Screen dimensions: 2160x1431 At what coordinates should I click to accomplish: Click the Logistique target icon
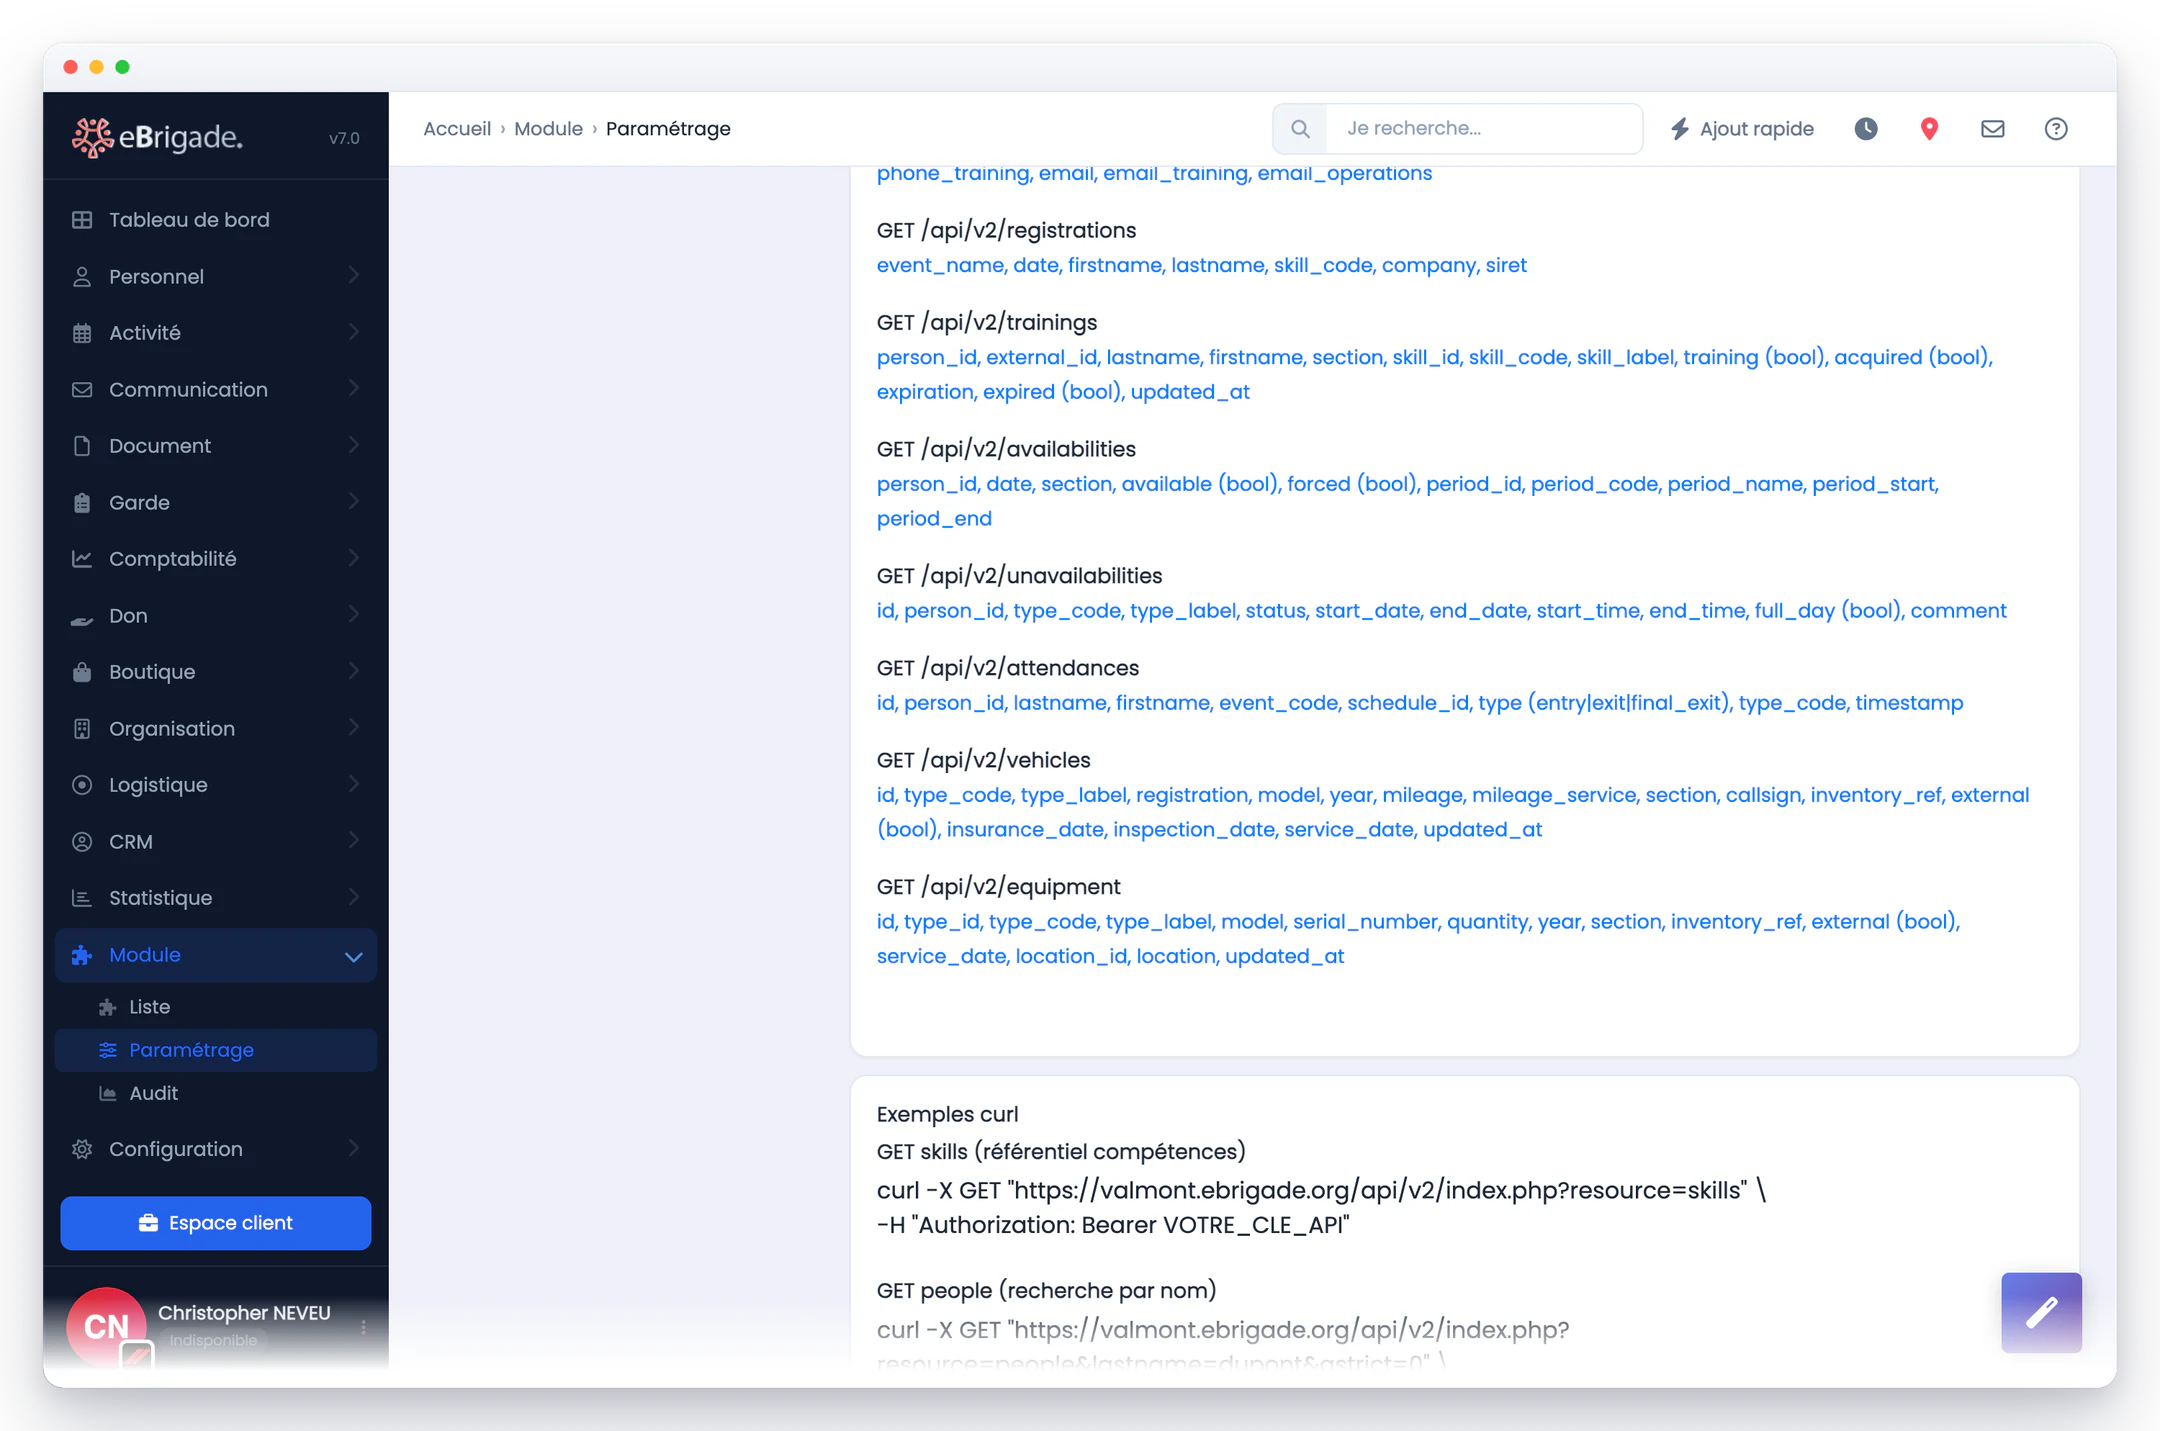(x=82, y=785)
